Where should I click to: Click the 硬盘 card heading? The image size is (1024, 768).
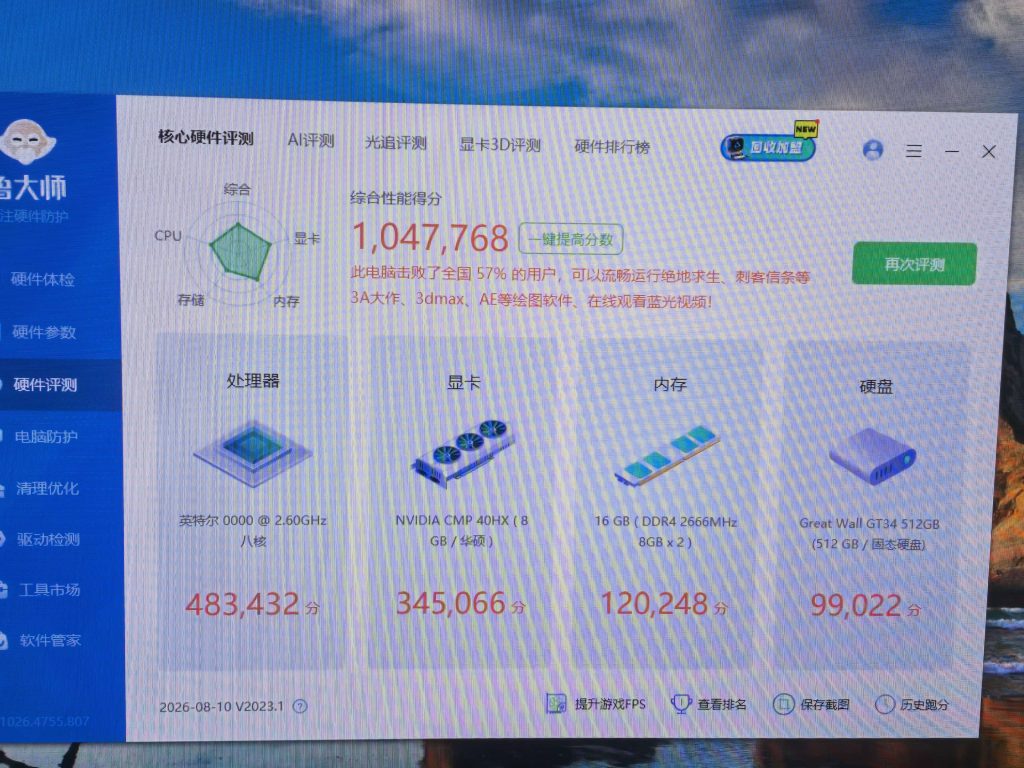point(876,387)
